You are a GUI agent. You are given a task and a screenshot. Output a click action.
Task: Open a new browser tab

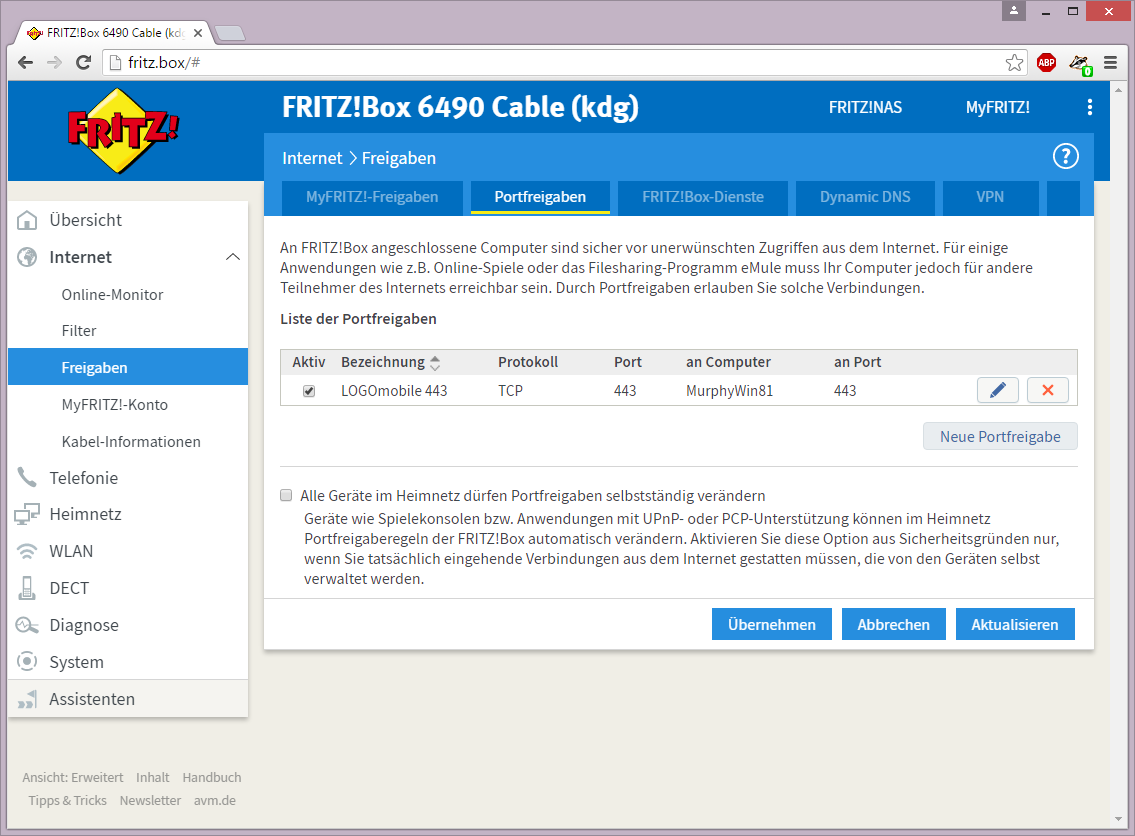[x=230, y=33]
